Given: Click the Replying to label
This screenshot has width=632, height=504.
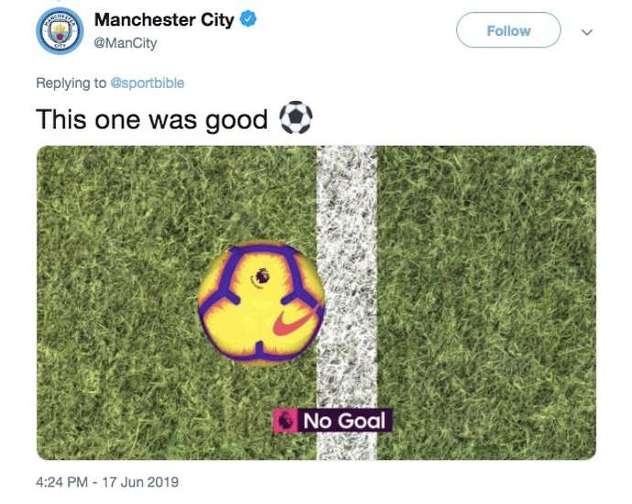Looking at the screenshot, I should (x=71, y=83).
